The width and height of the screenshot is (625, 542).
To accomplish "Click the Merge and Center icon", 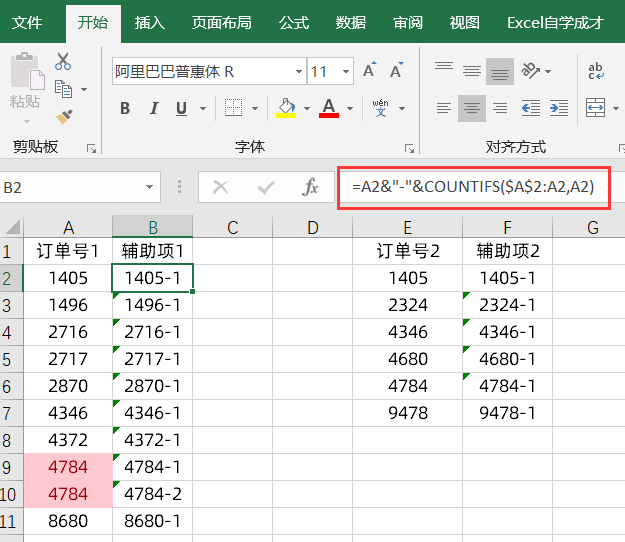I will (x=596, y=108).
